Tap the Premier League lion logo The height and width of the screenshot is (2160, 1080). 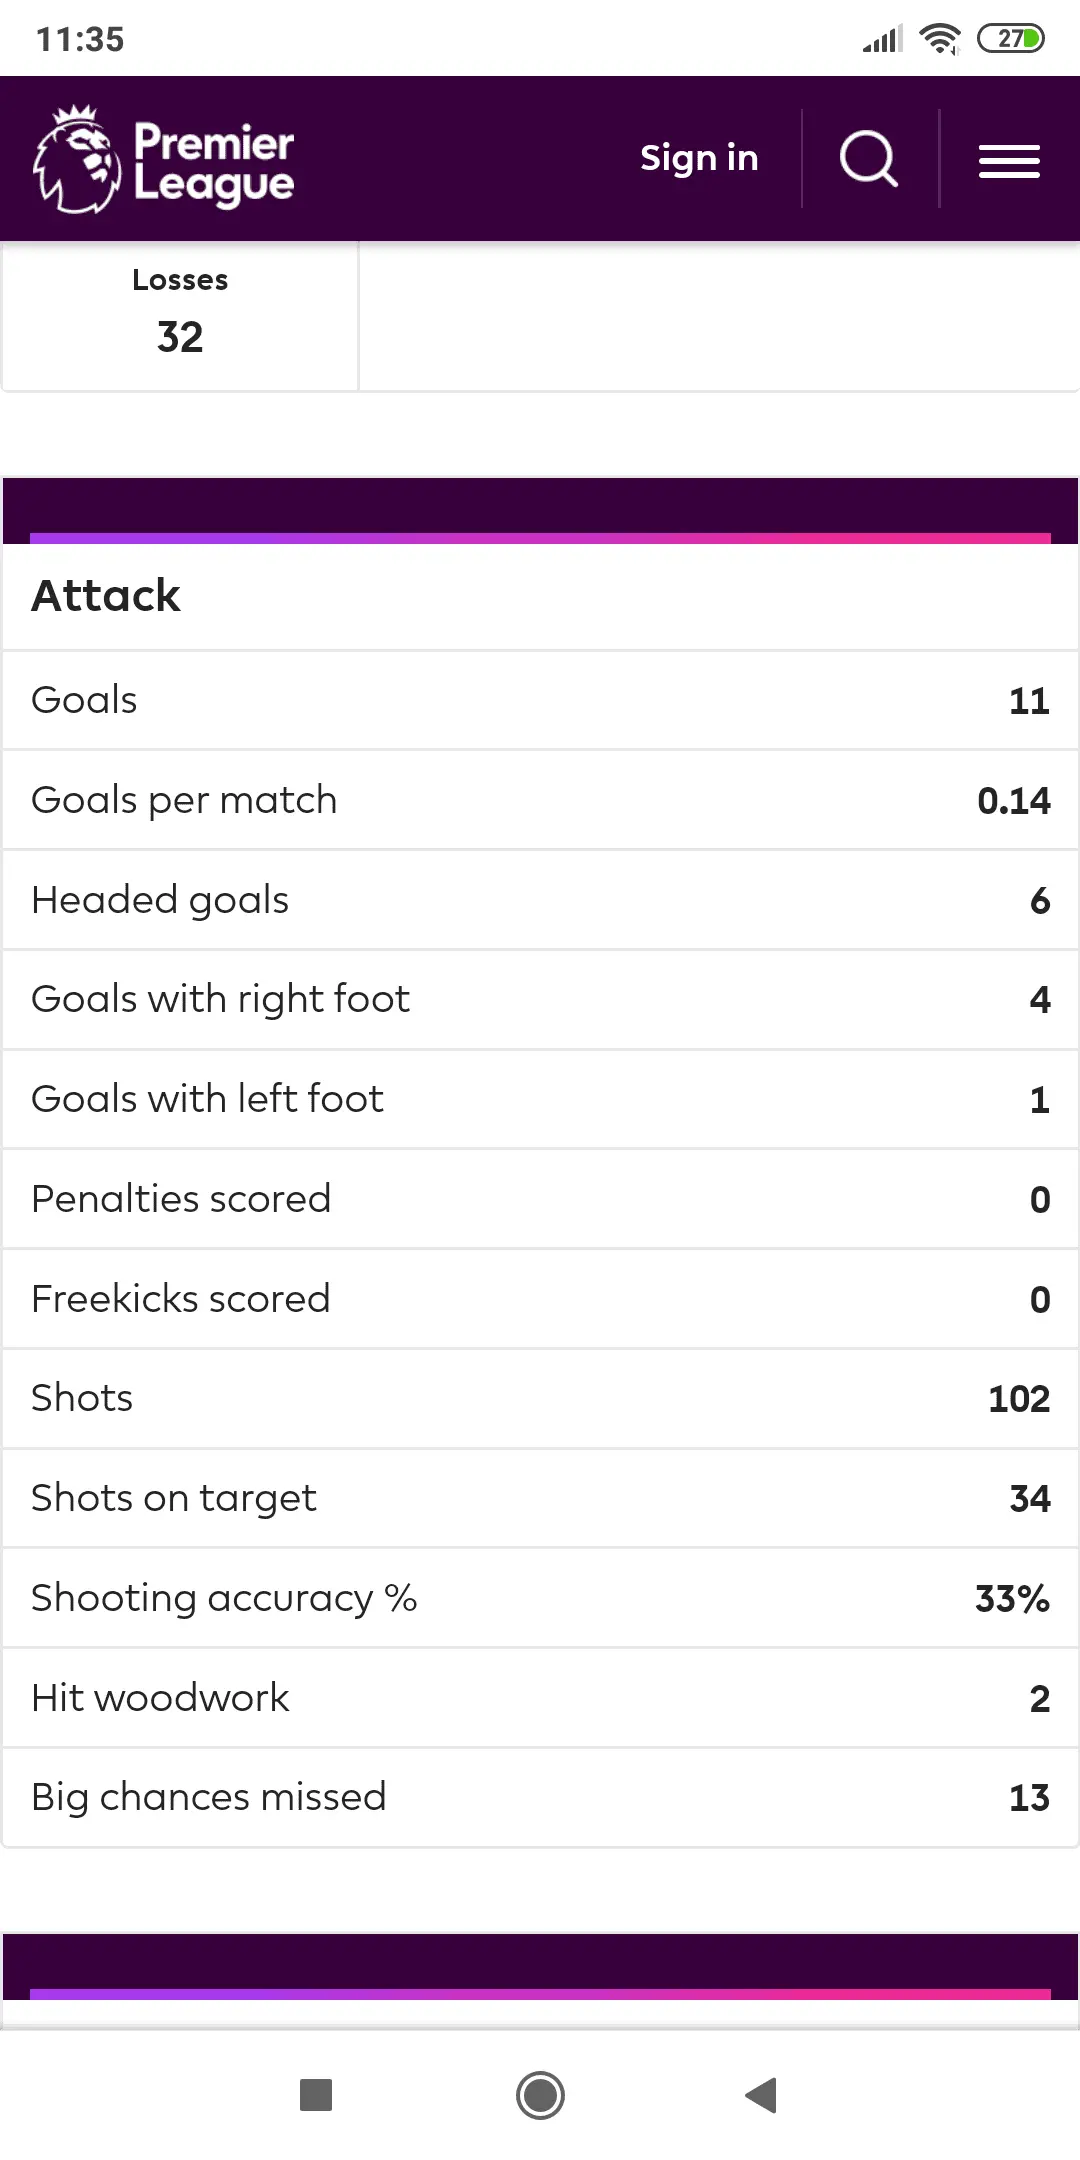pyautogui.click(x=77, y=159)
